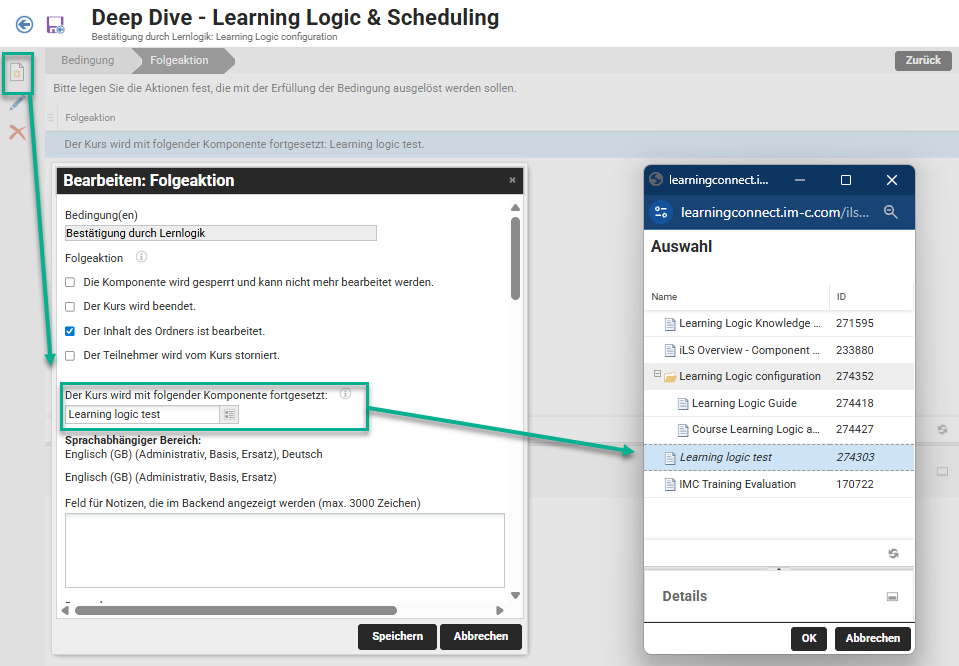The image size is (959, 666).
Task: Open component picker beside Learning logic test
Action: click(x=229, y=414)
